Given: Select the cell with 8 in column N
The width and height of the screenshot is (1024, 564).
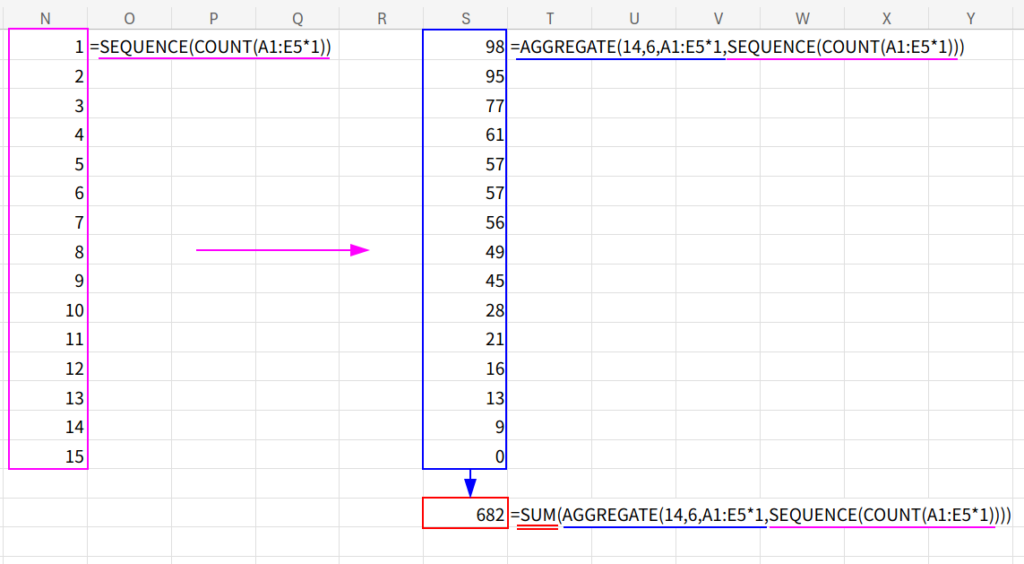Looking at the screenshot, I should (x=48, y=252).
